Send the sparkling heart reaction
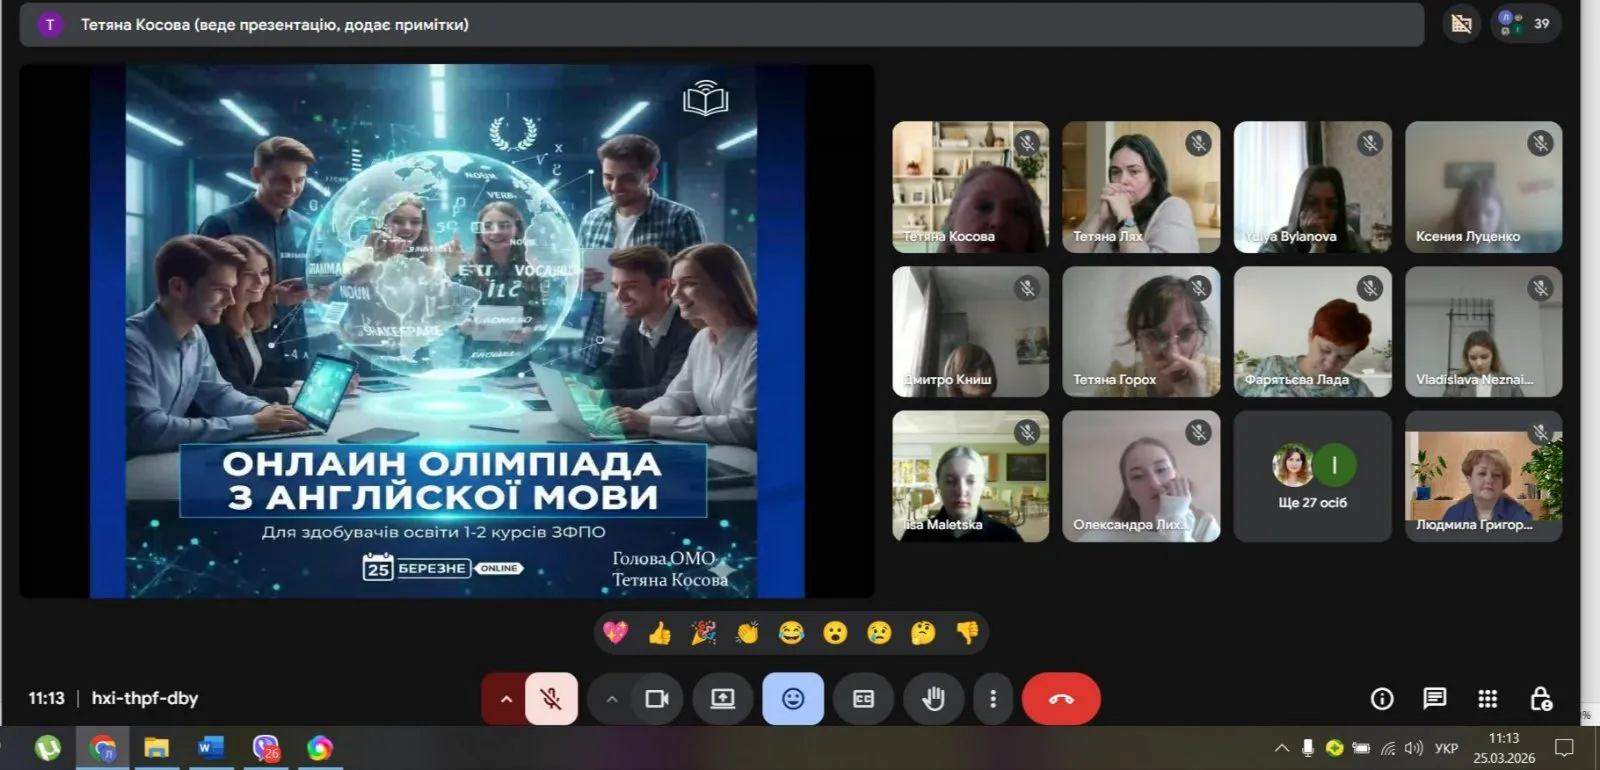 click(616, 633)
